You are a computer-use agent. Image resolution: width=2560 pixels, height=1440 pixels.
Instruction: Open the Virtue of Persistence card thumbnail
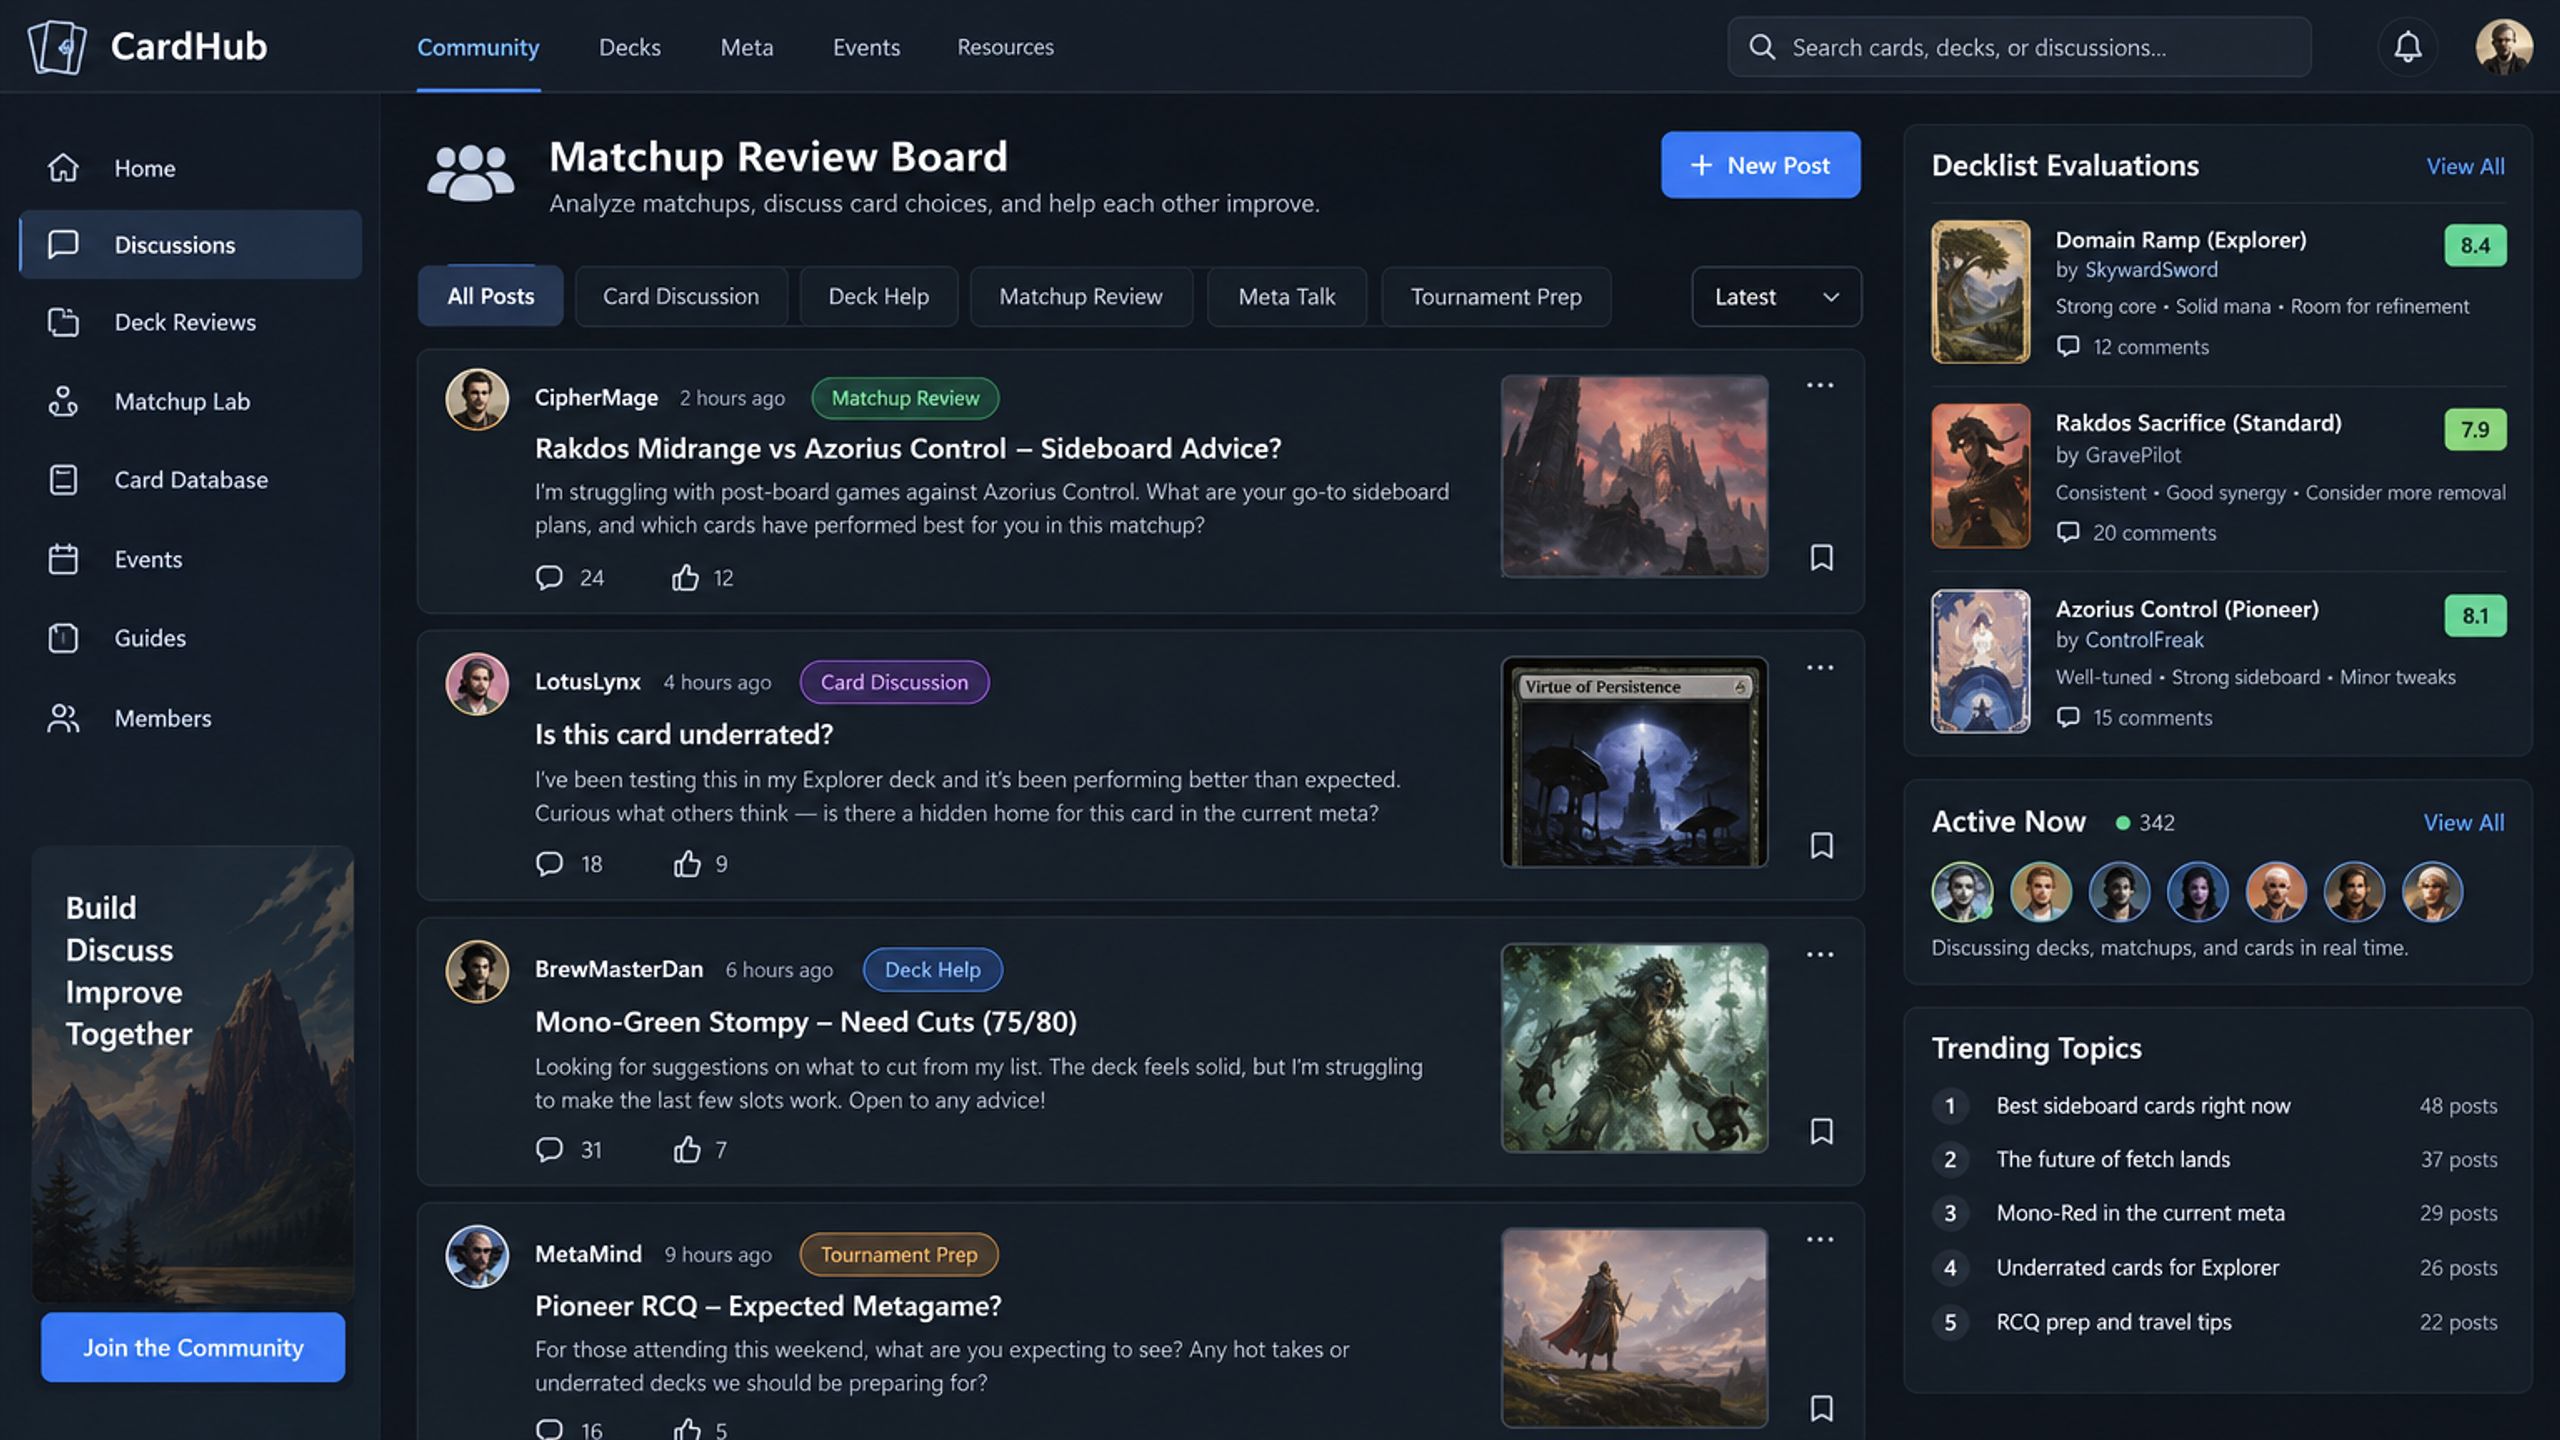[x=1634, y=762]
